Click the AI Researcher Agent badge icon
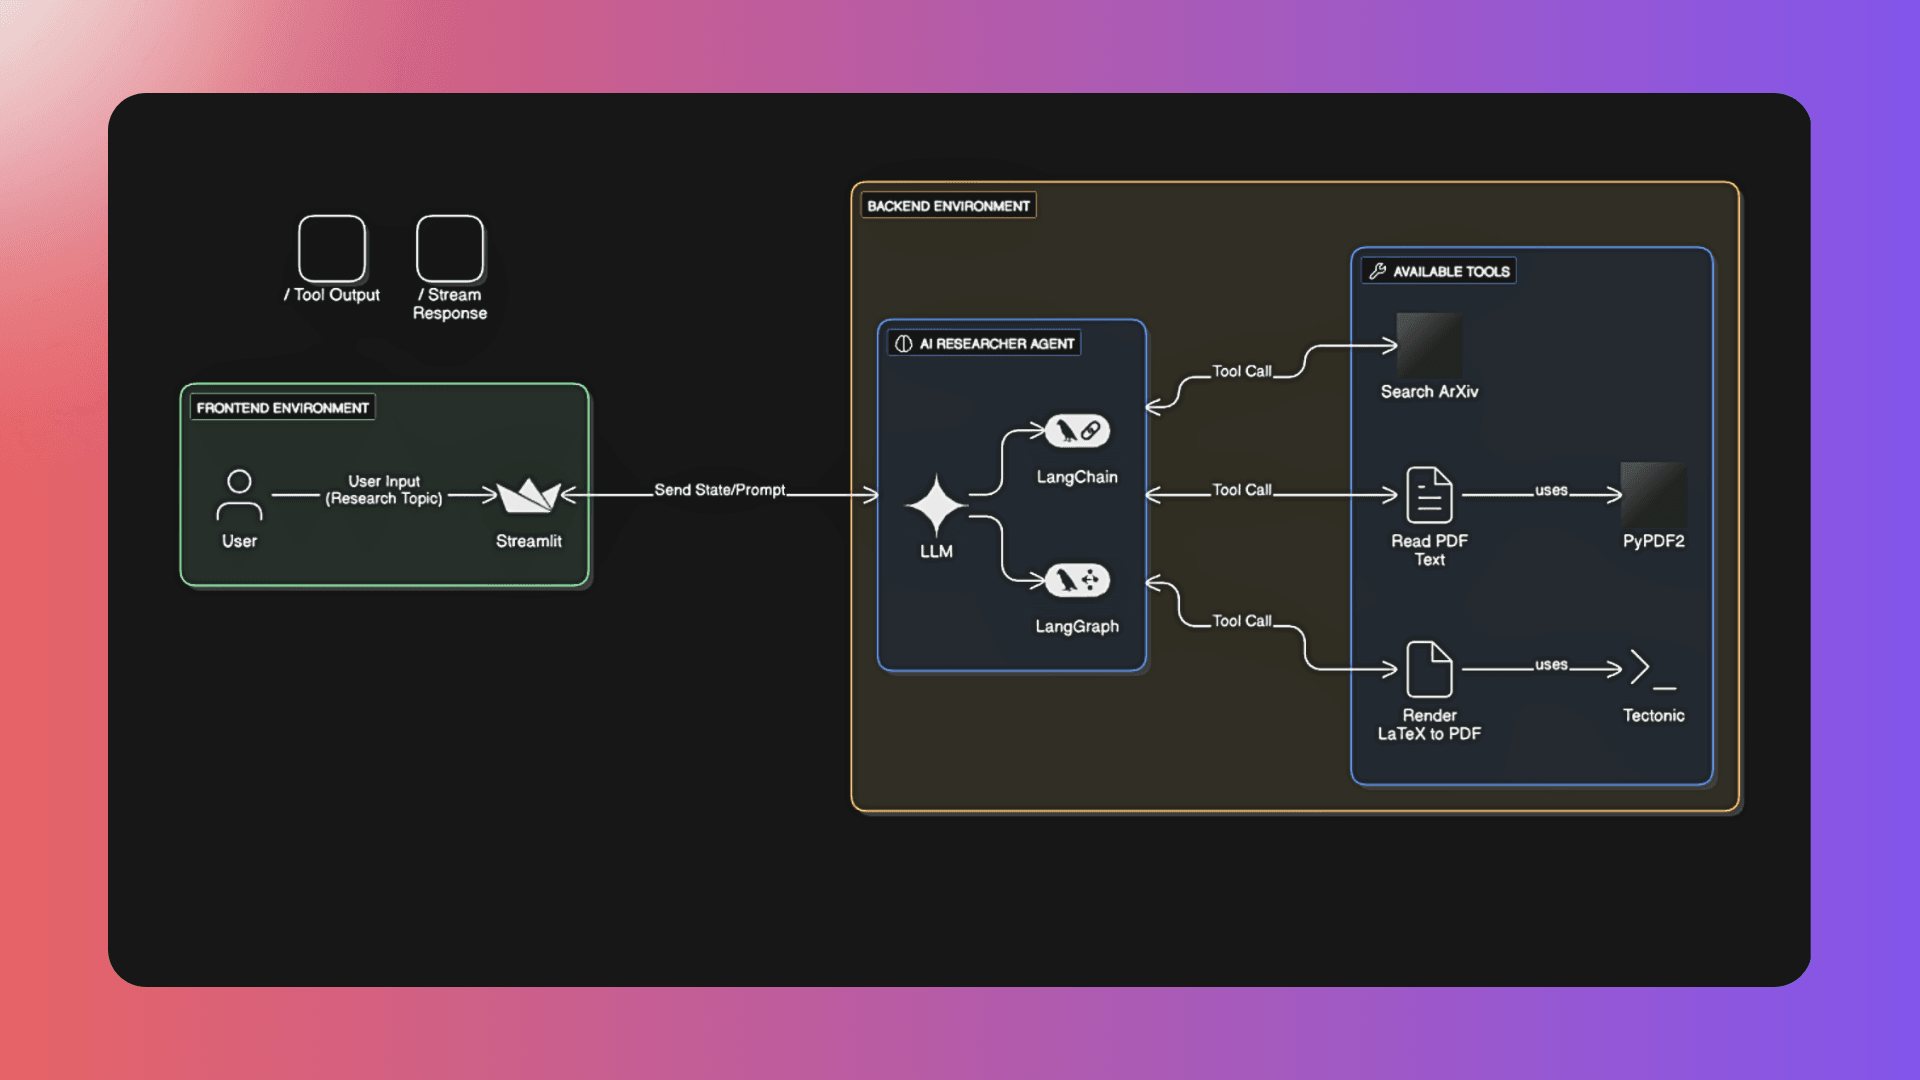The height and width of the screenshot is (1080, 1920). coord(905,342)
